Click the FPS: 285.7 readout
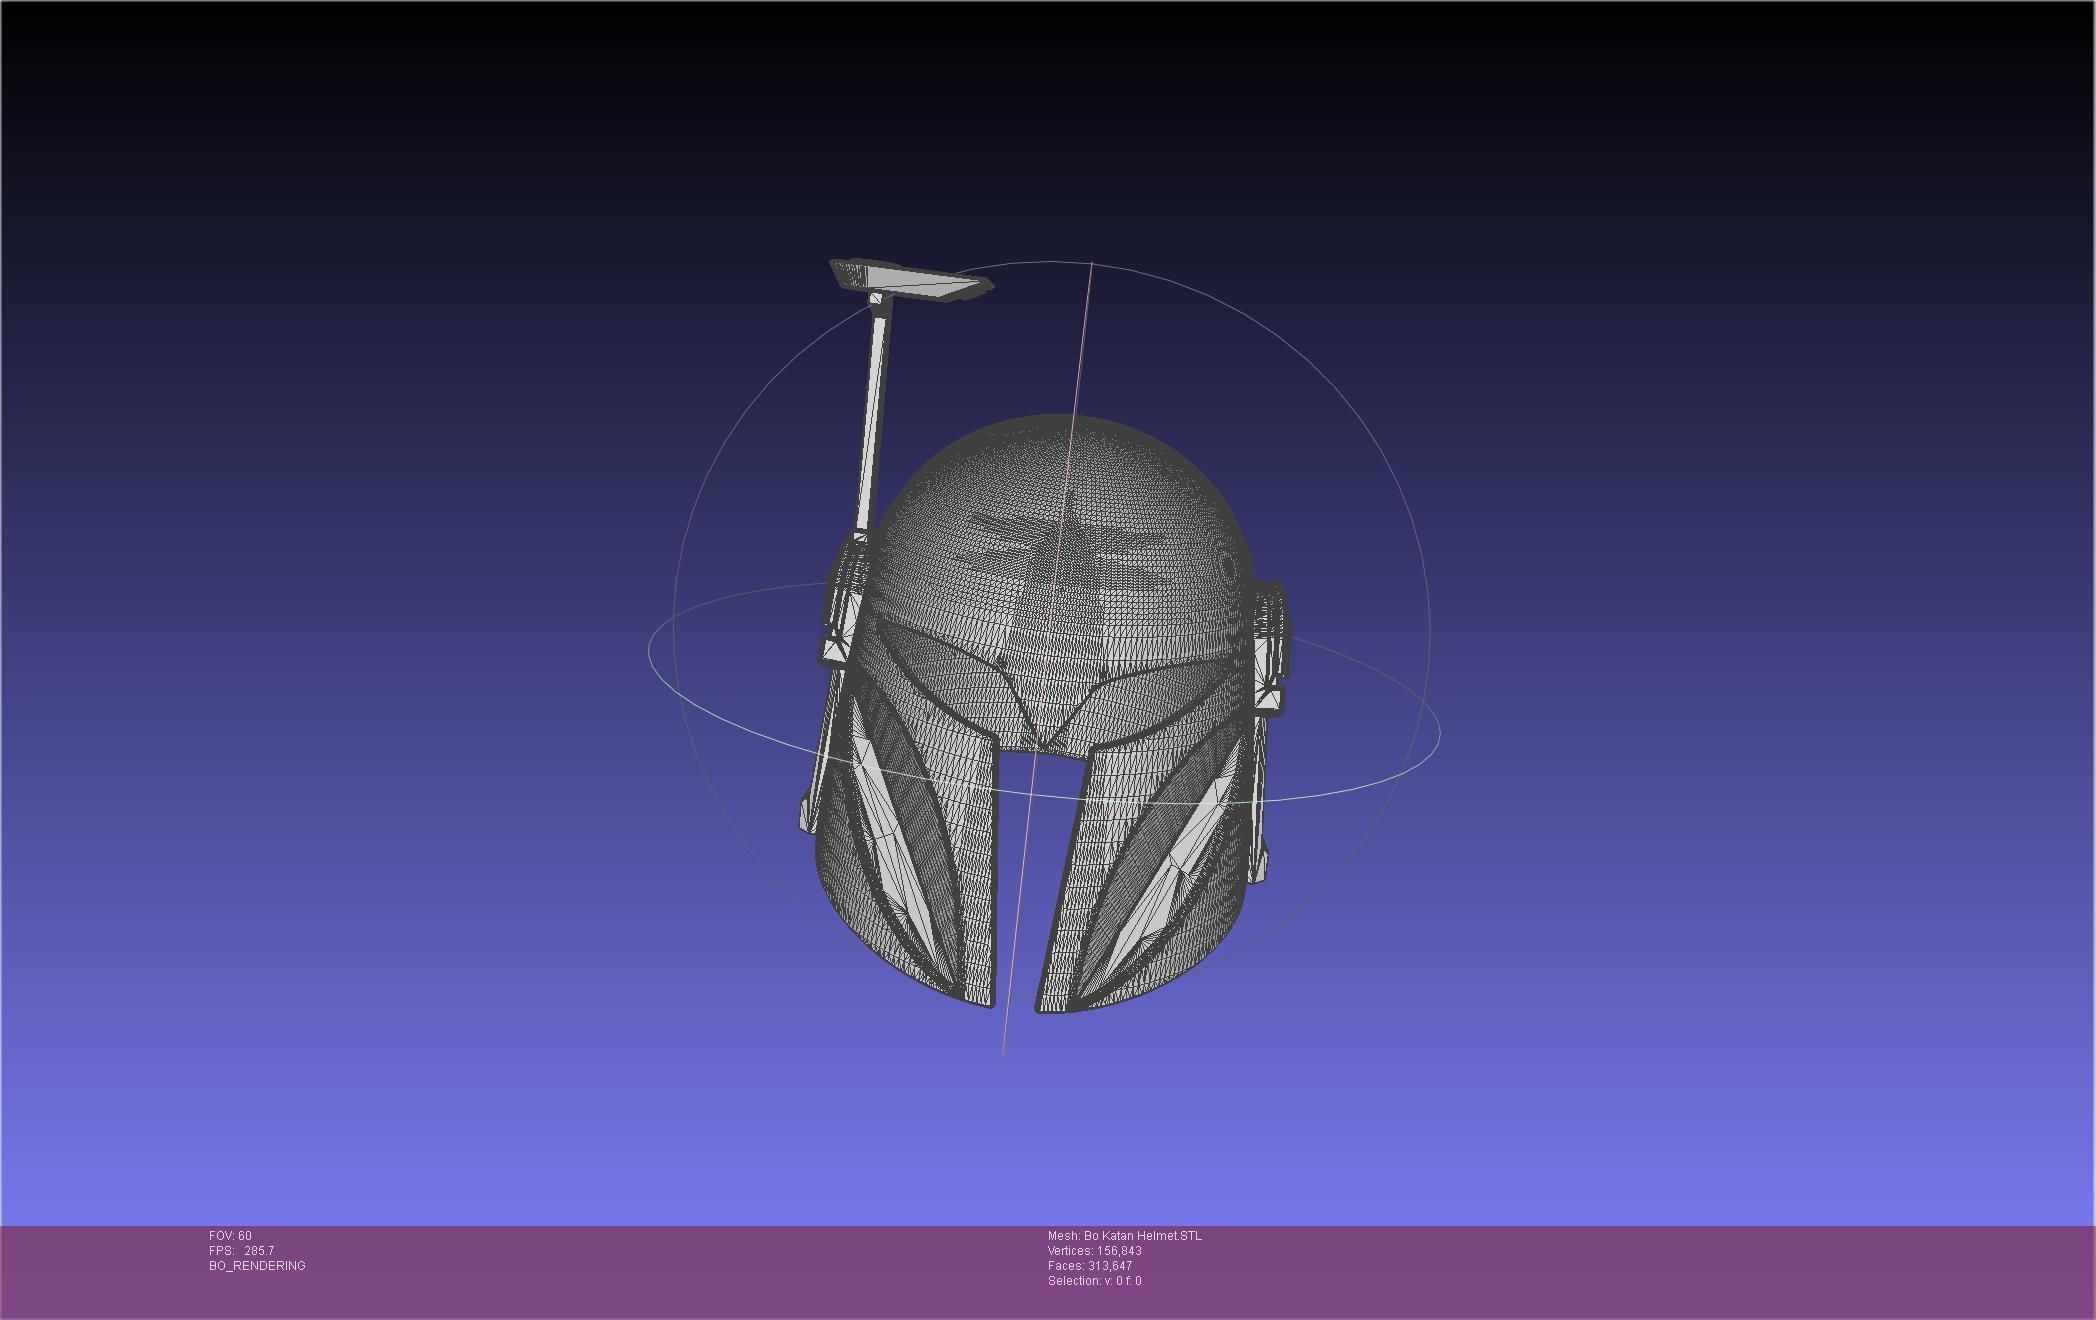Viewport: 2096px width, 1320px height. point(241,1251)
